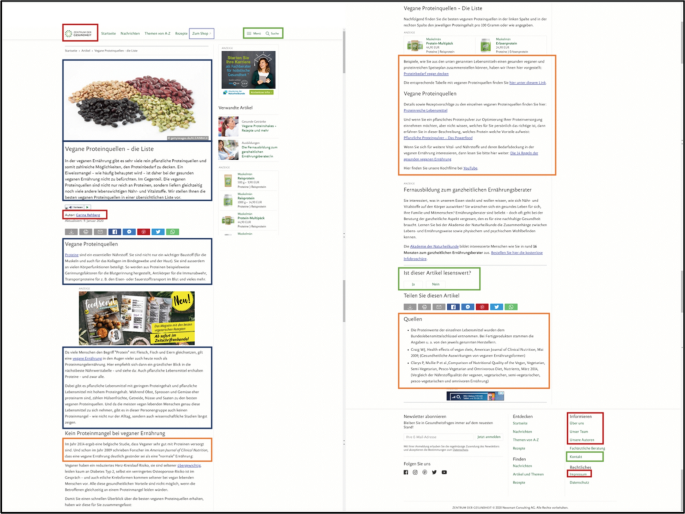Open the Menü hamburger icon in header
685x514 pixels.
249,33
